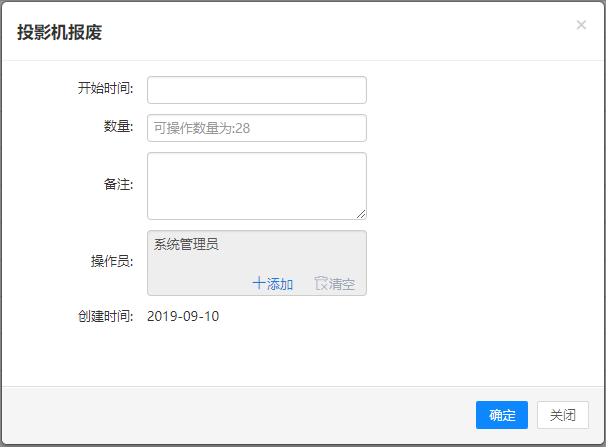Select the 2019-09-10 creation date value
Screen dimensions: 606x447
click(x=183, y=317)
